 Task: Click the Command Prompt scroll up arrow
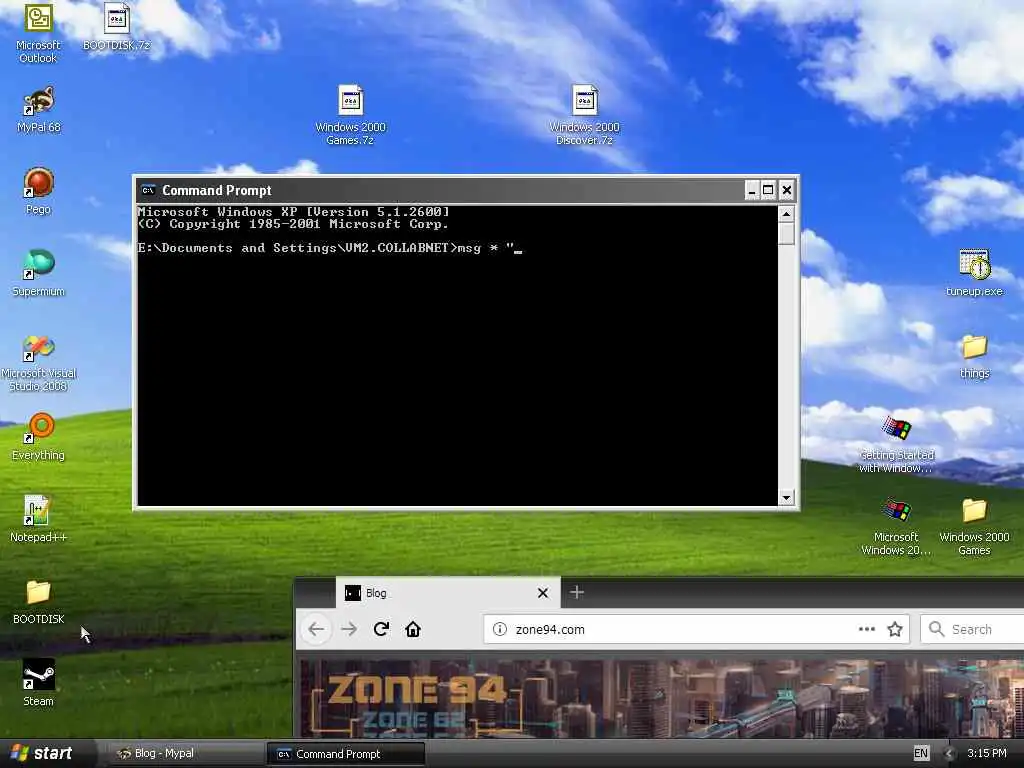pos(786,214)
